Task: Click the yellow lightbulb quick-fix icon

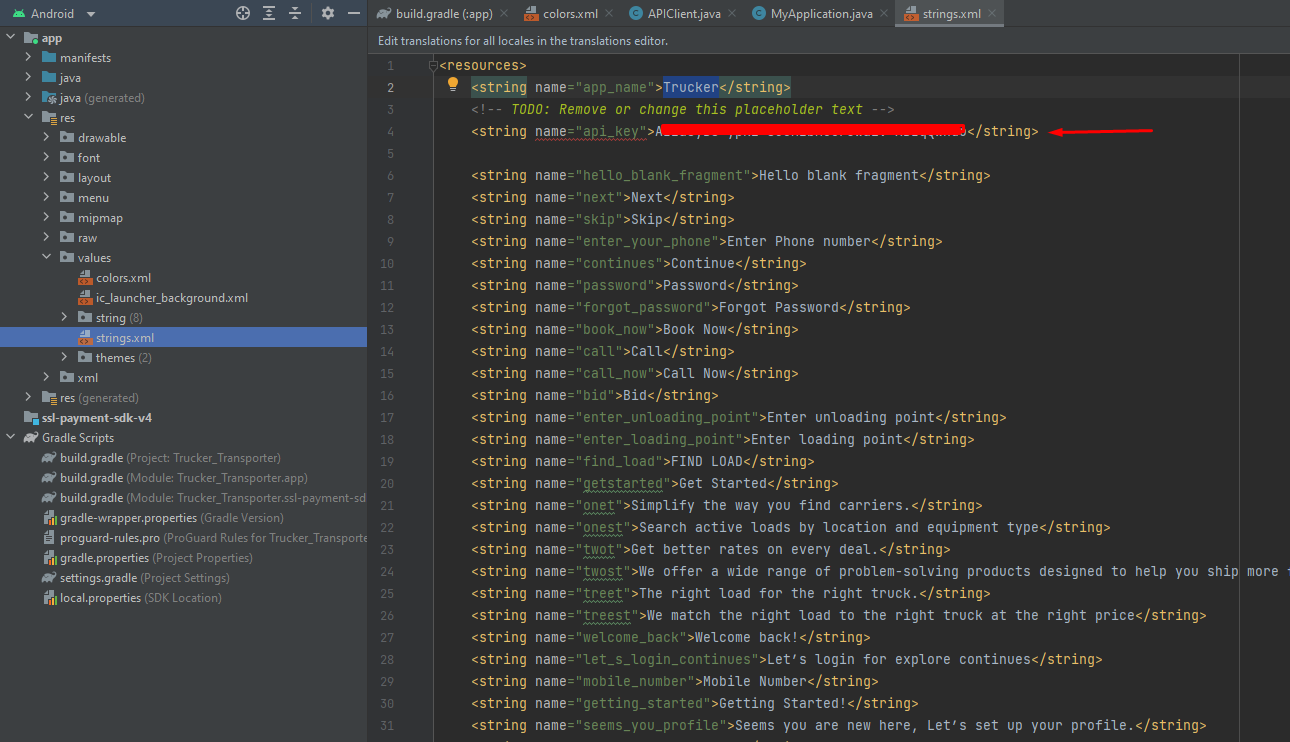Action: 452,85
